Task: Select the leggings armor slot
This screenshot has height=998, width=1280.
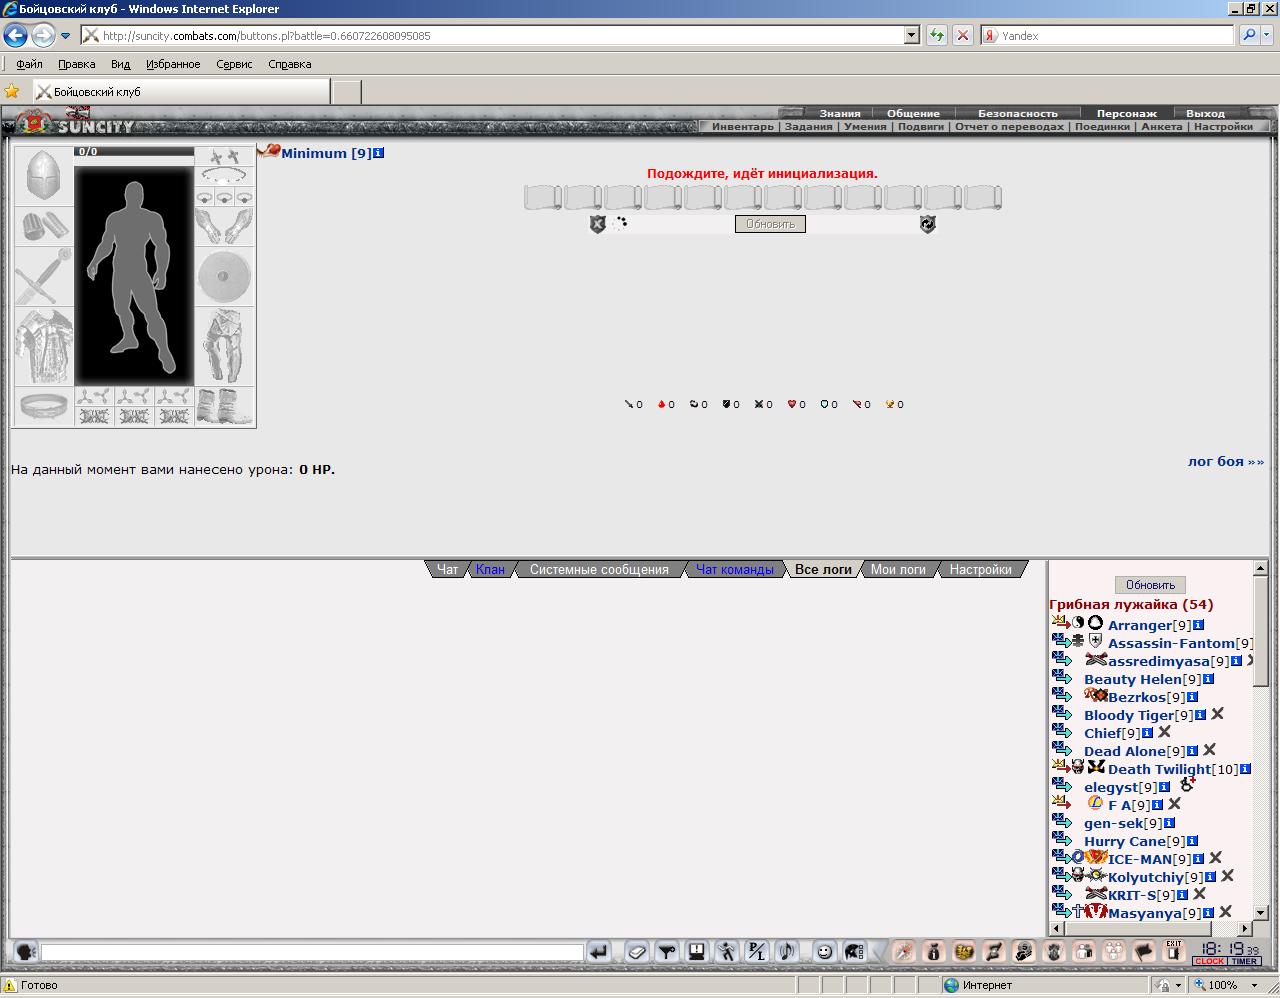Action: [x=224, y=346]
